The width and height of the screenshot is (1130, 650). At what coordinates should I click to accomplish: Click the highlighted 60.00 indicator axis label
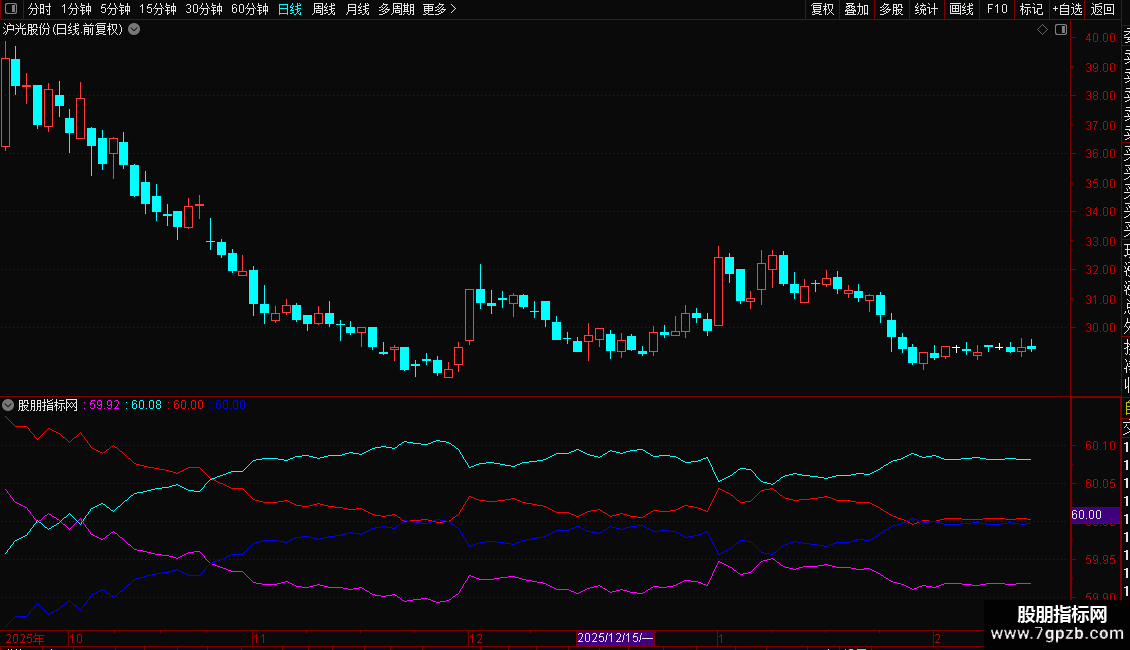[1095, 515]
